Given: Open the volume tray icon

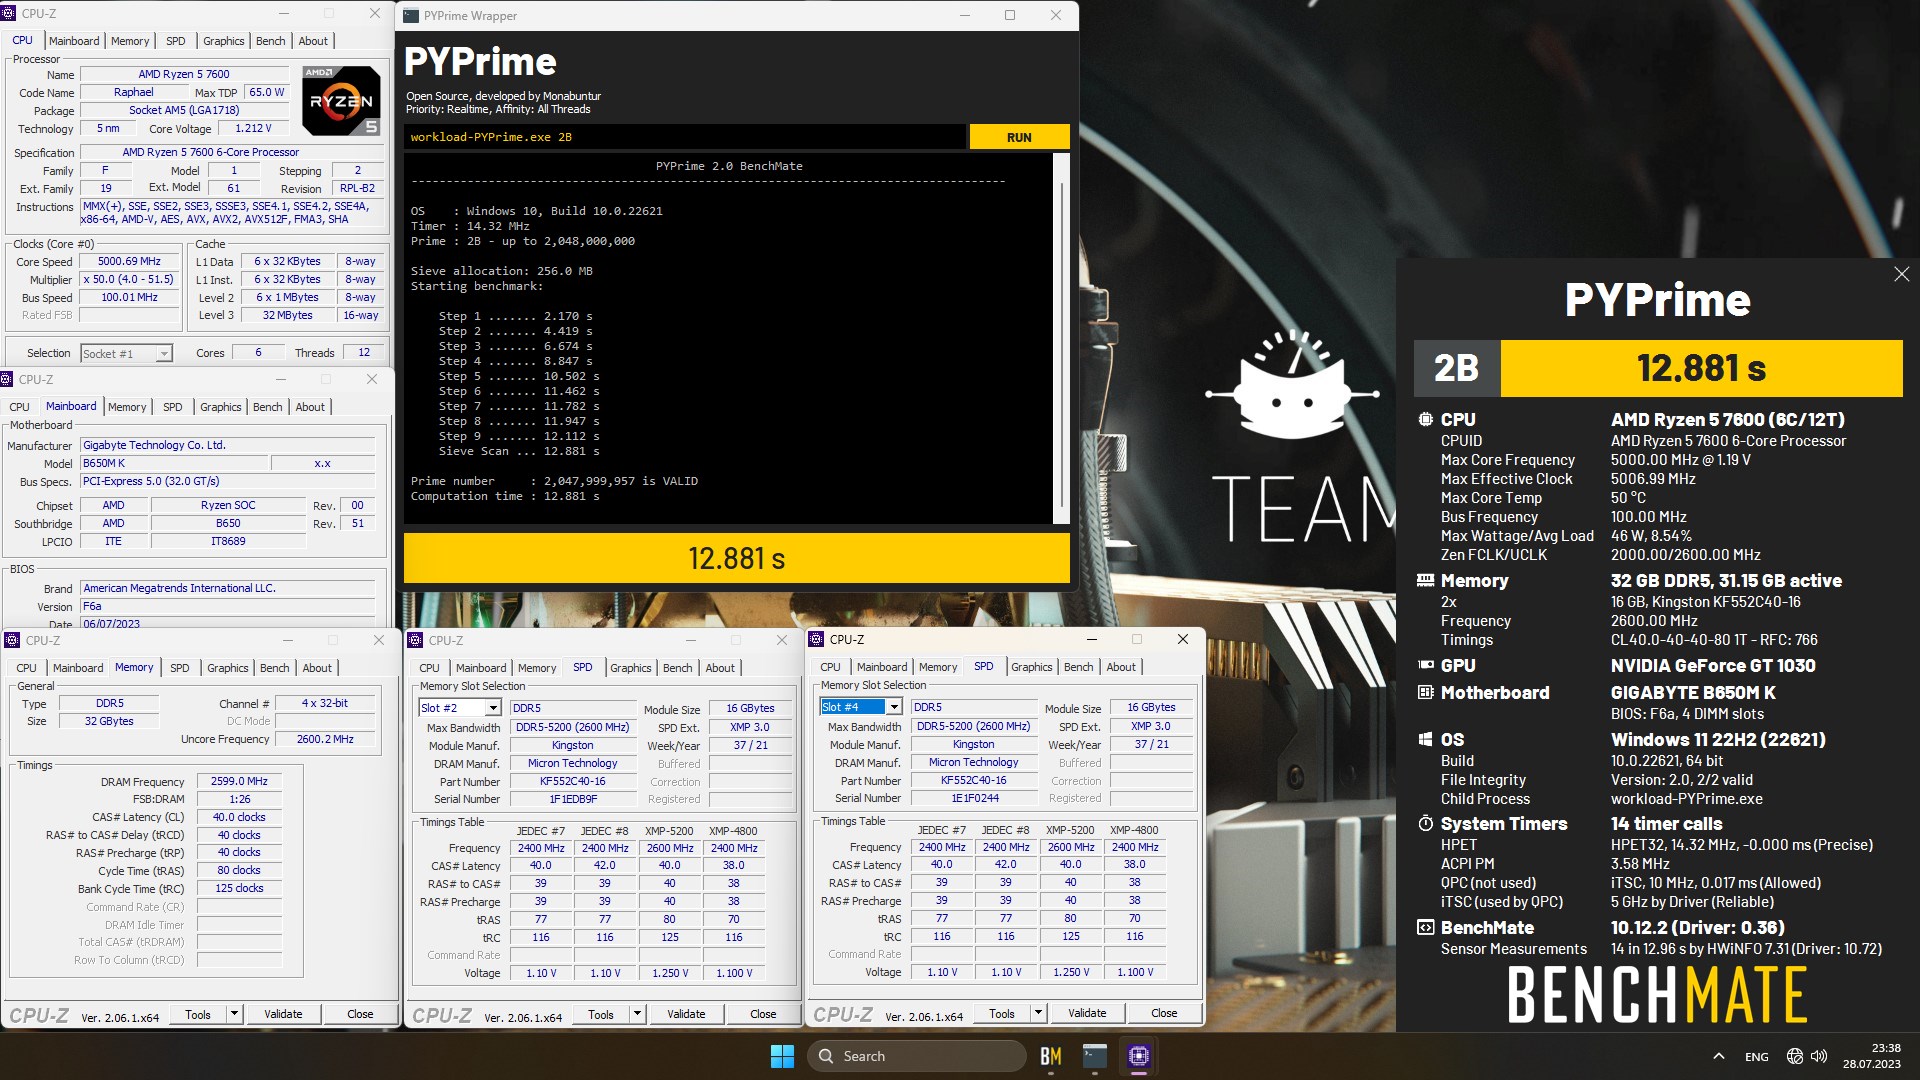Looking at the screenshot, I should tap(1819, 1056).
